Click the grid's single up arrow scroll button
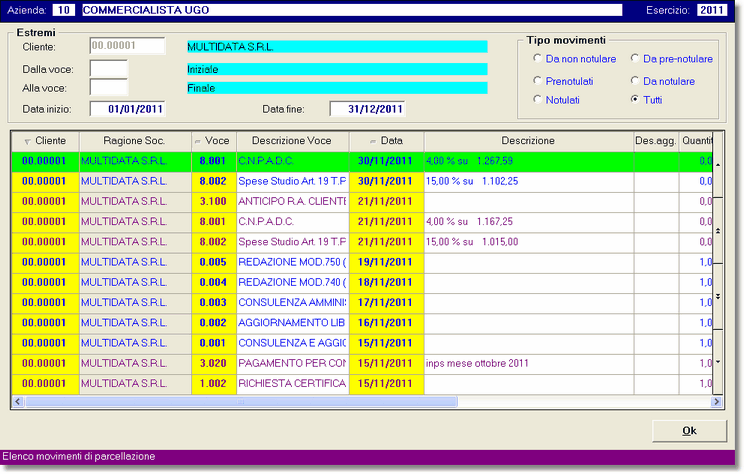744x474 pixels. (x=718, y=165)
